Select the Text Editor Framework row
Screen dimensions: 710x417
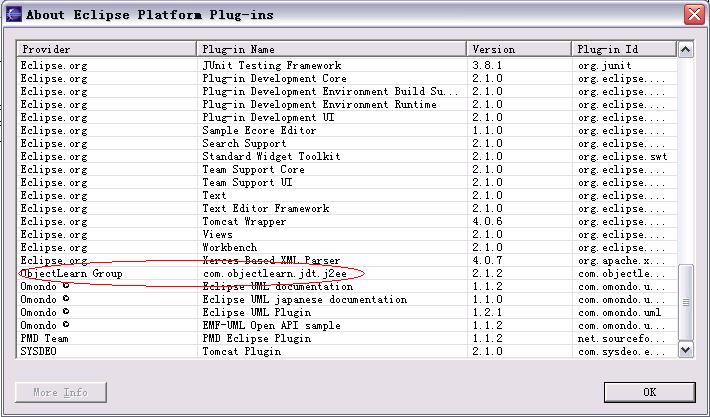click(x=347, y=208)
